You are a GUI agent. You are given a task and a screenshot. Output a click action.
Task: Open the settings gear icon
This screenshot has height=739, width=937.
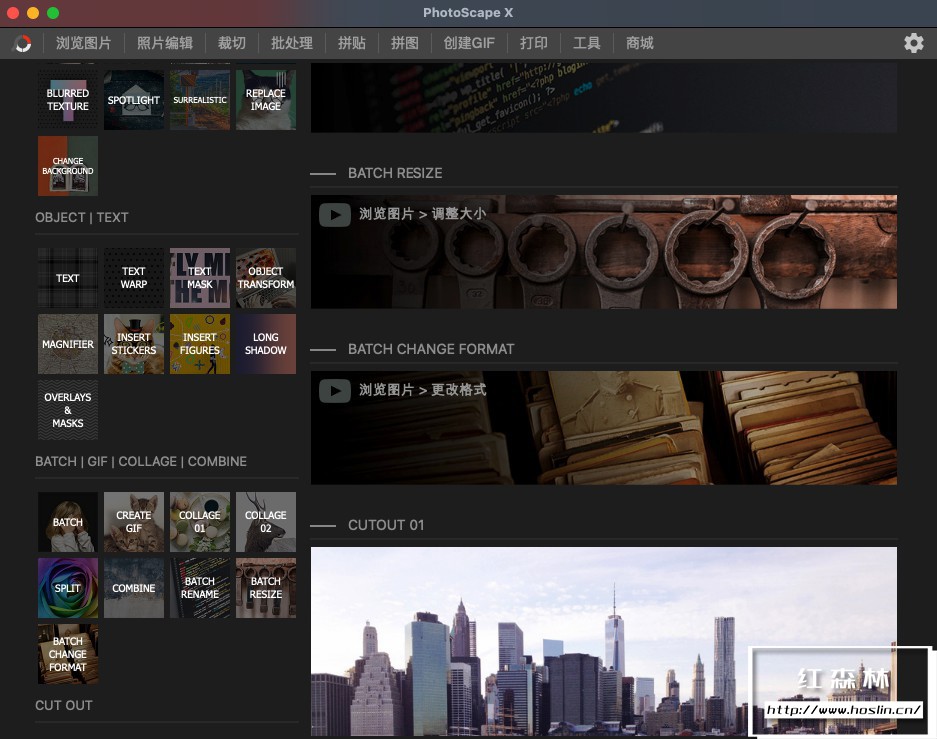point(913,43)
